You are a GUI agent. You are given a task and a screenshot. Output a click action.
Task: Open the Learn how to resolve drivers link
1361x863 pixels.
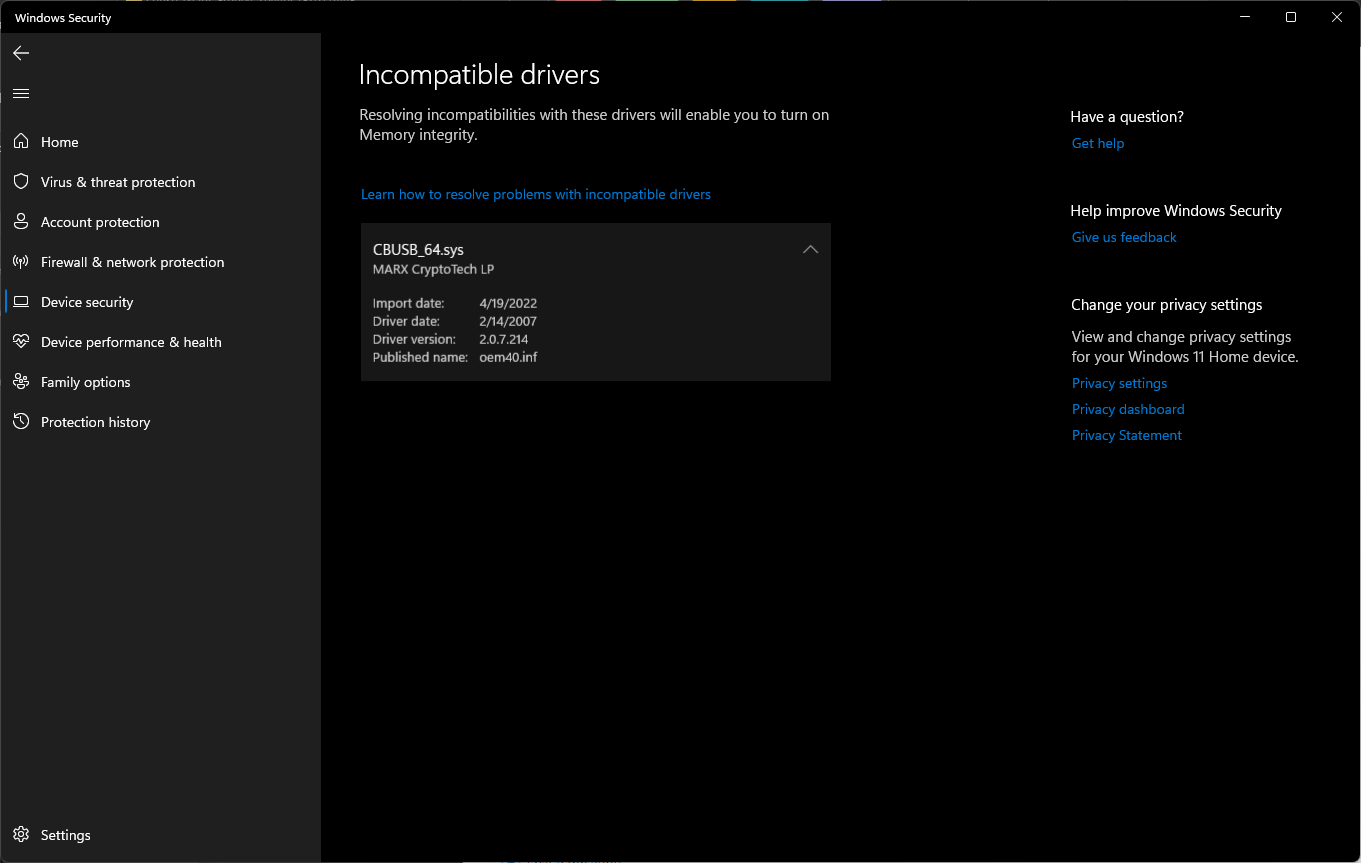[536, 194]
